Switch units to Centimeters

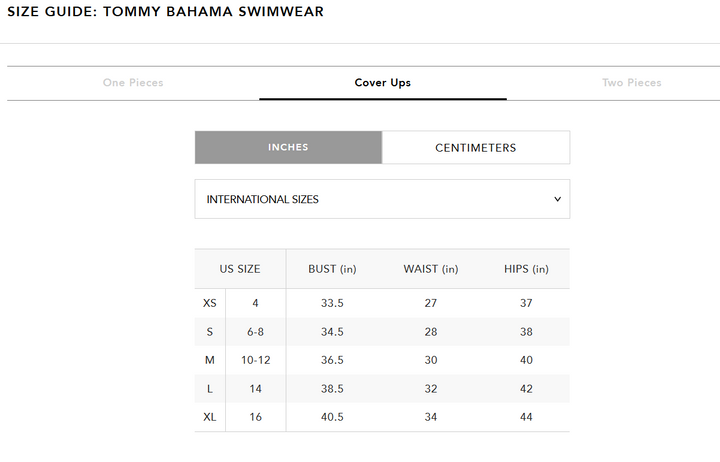click(475, 148)
